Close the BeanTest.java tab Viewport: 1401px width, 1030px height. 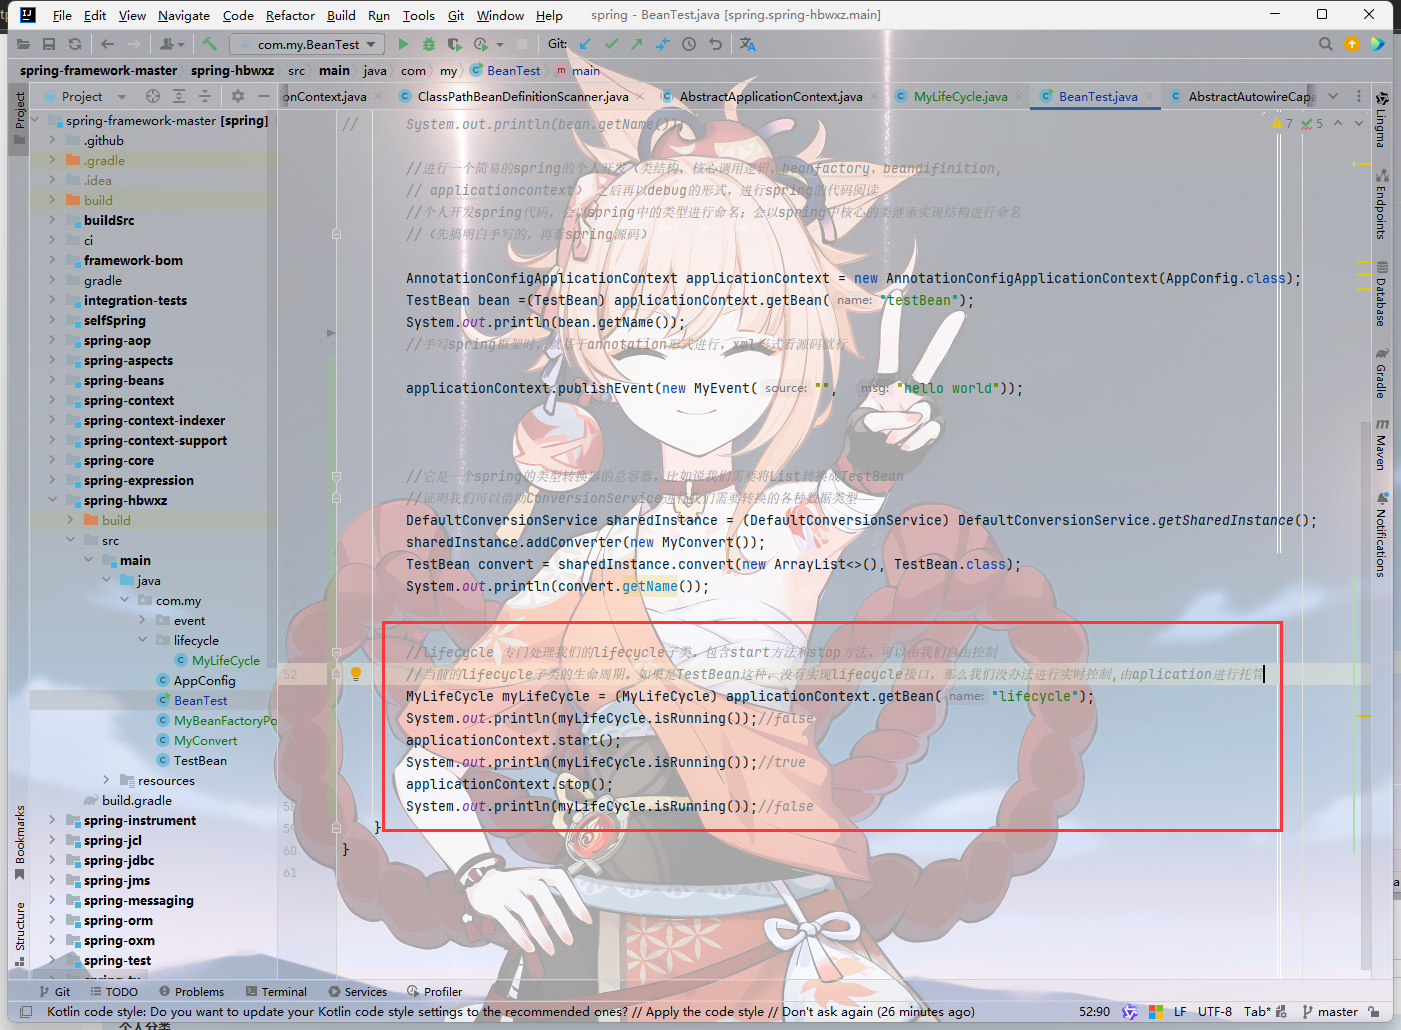(x=1148, y=97)
